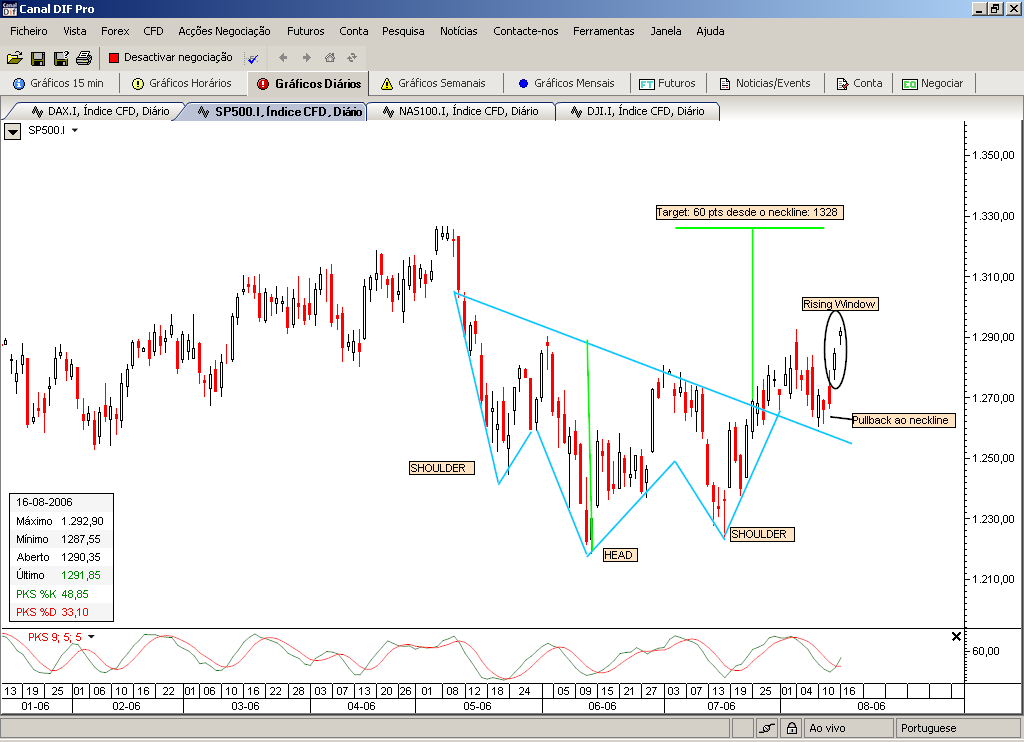Click the Canal DIF Pro title bar icon
This screenshot has width=1026, height=742.
[9, 9]
